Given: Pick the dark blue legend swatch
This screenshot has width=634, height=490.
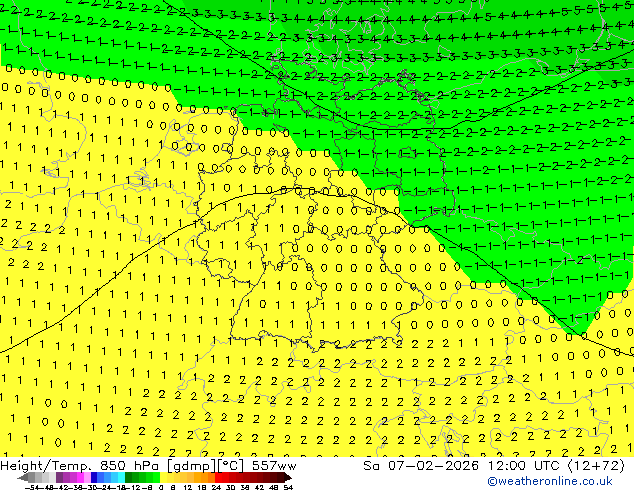Looking at the screenshot, I should pos(94,477).
